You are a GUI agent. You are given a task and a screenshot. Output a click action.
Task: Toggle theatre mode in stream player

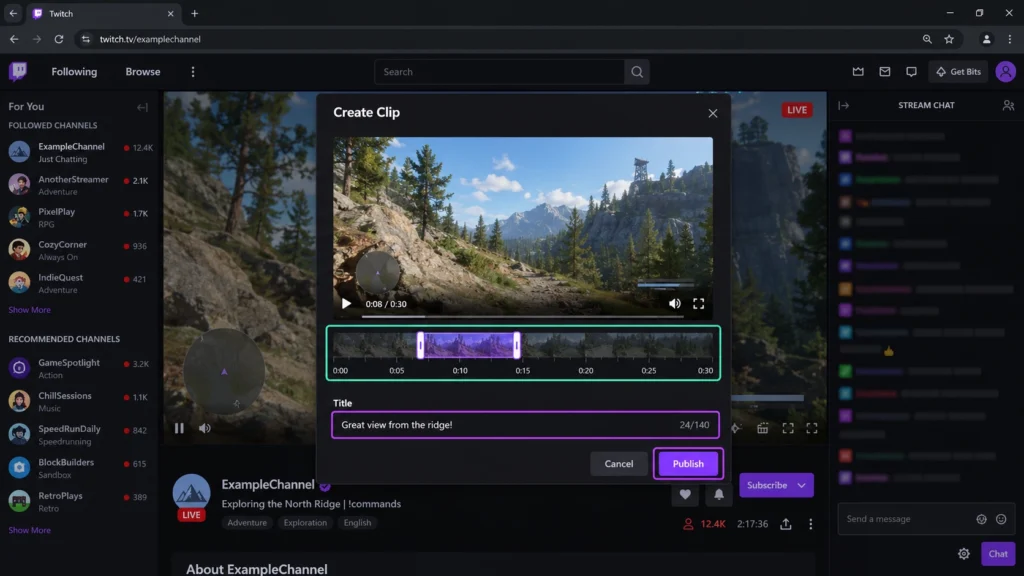788,428
